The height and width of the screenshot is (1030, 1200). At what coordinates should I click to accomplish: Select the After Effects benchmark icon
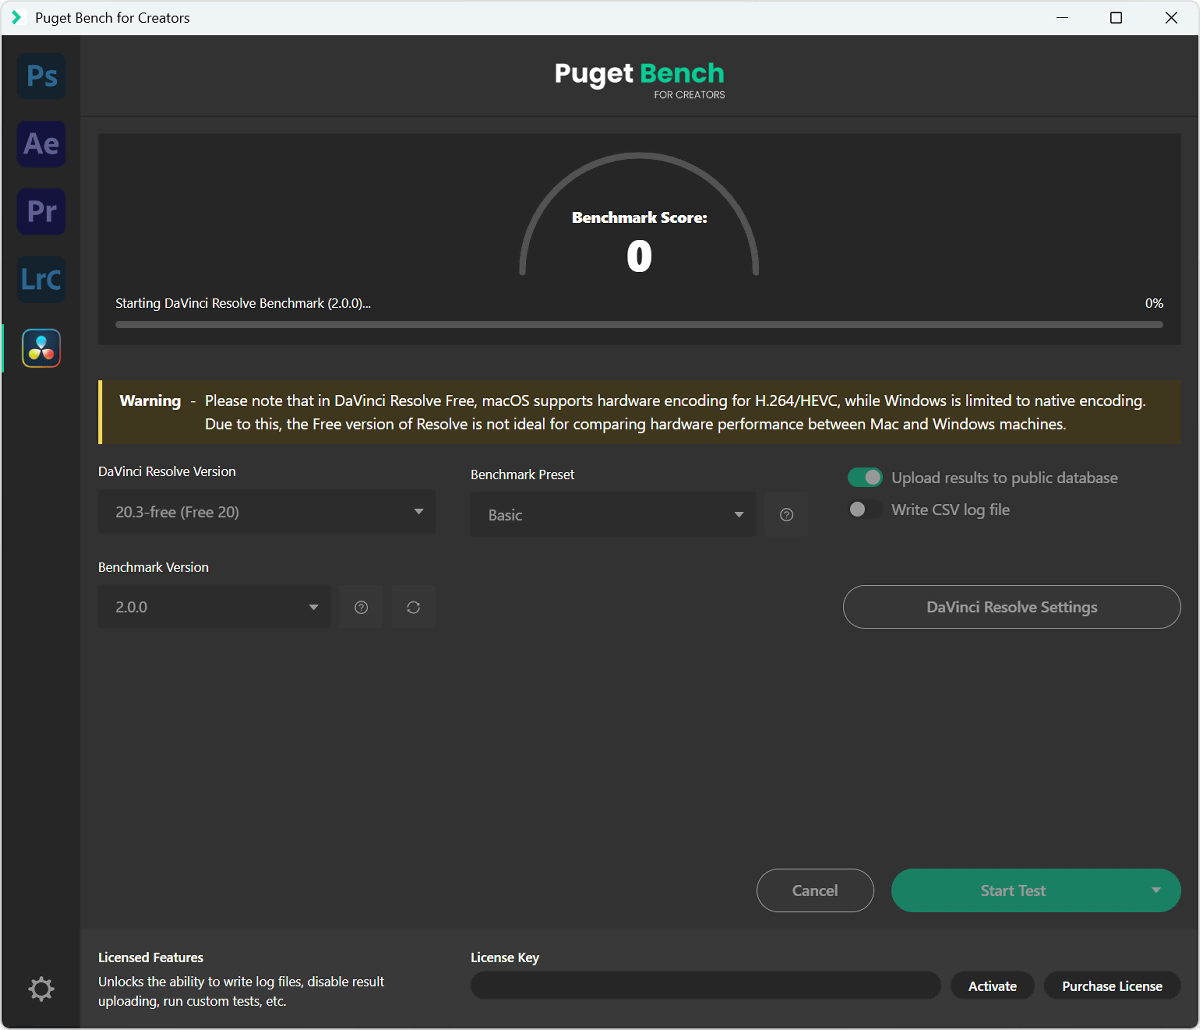pos(41,144)
